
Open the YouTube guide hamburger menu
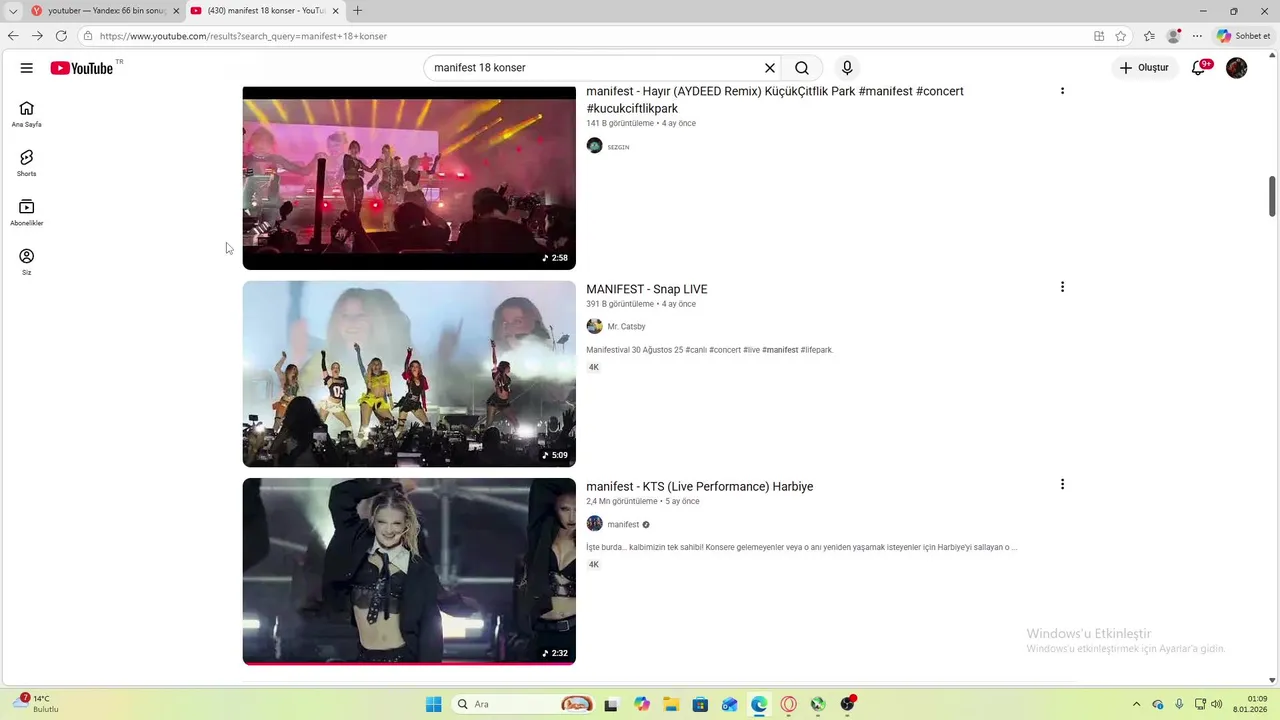(x=26, y=68)
